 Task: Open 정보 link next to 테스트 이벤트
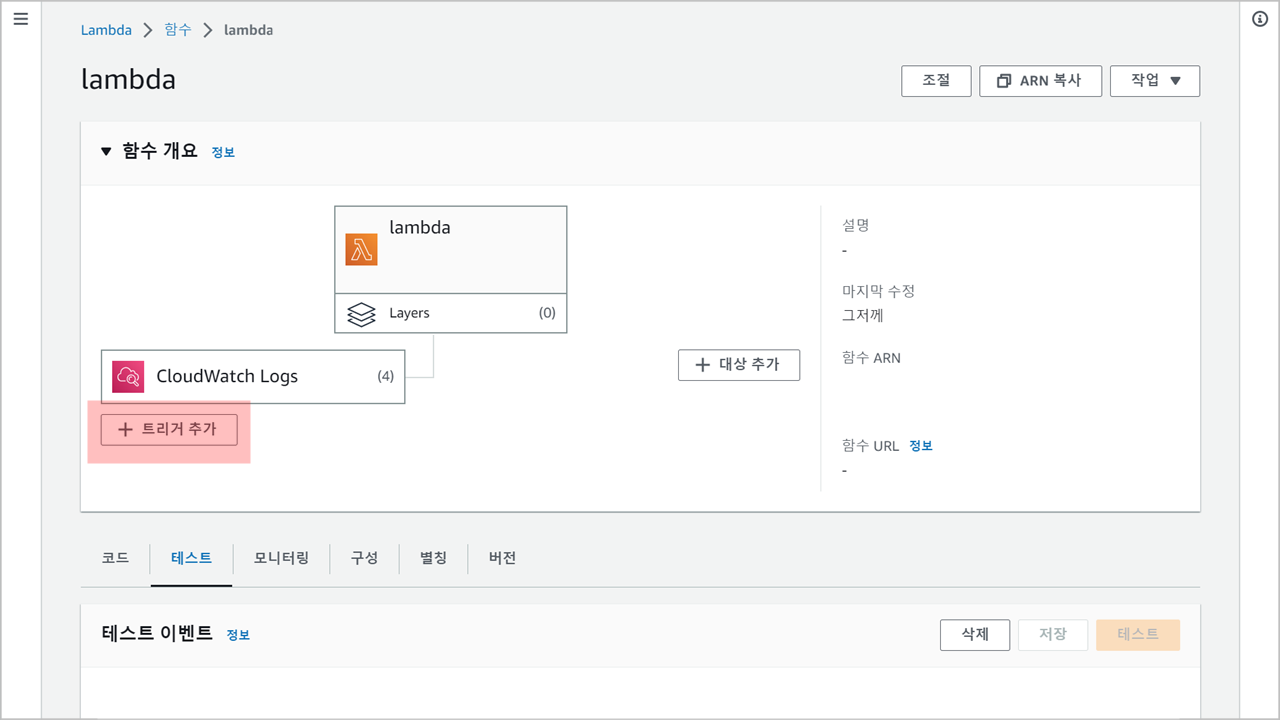pyautogui.click(x=238, y=635)
